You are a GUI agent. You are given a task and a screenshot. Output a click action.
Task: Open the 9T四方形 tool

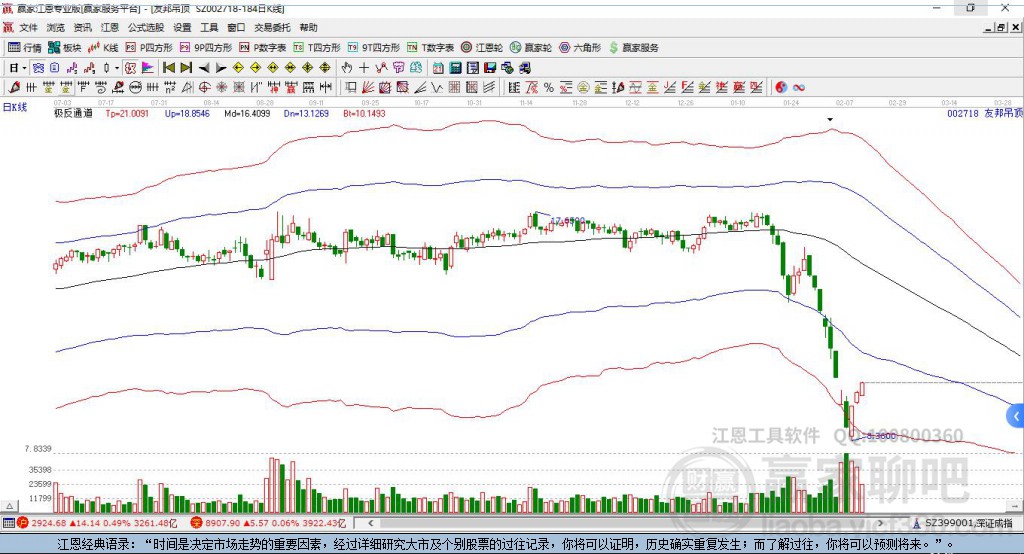[374, 48]
